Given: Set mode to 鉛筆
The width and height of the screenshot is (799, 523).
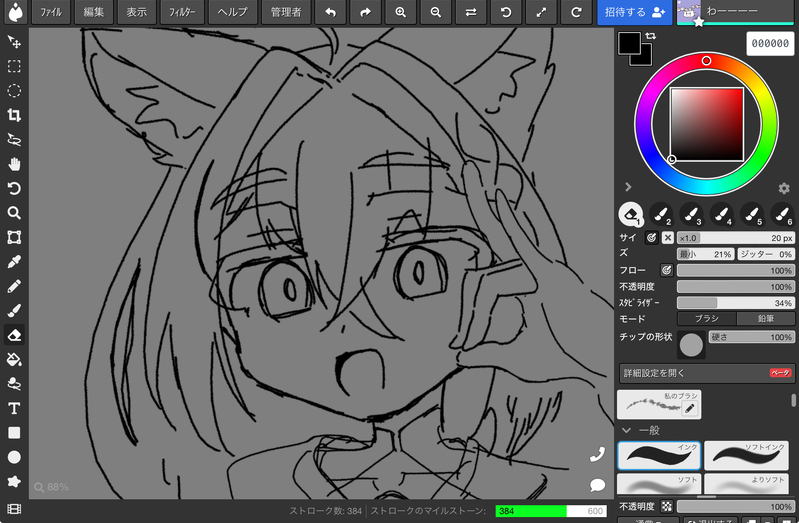Looking at the screenshot, I should (x=766, y=319).
